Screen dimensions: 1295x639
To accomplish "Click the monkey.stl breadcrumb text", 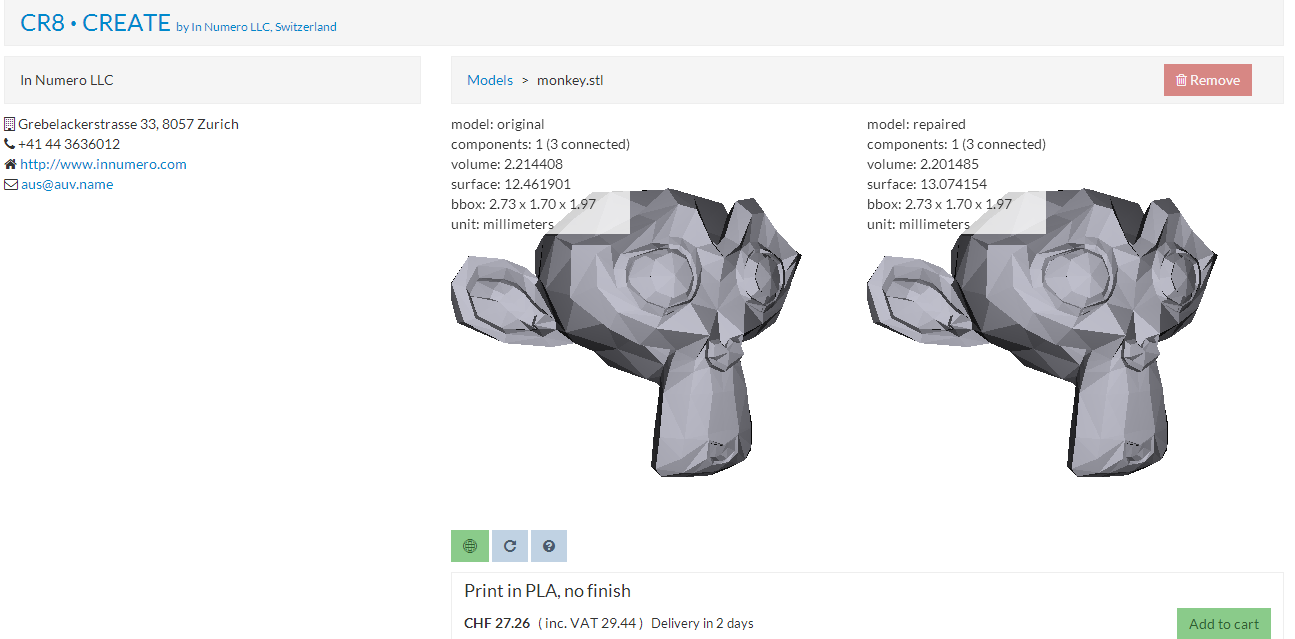I will coord(570,80).
